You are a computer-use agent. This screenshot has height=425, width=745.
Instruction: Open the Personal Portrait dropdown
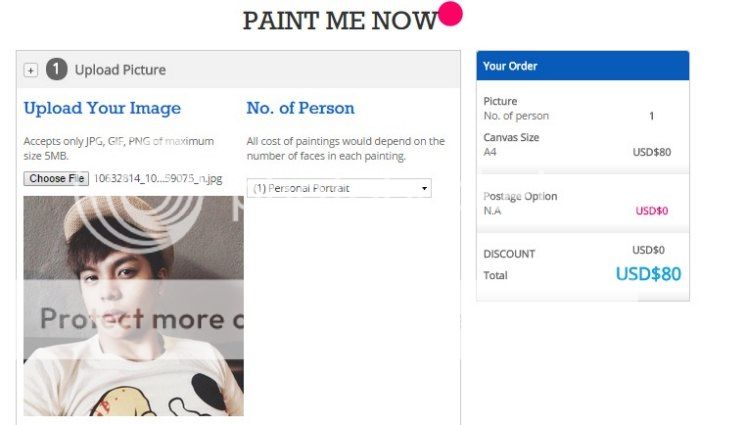pos(339,188)
